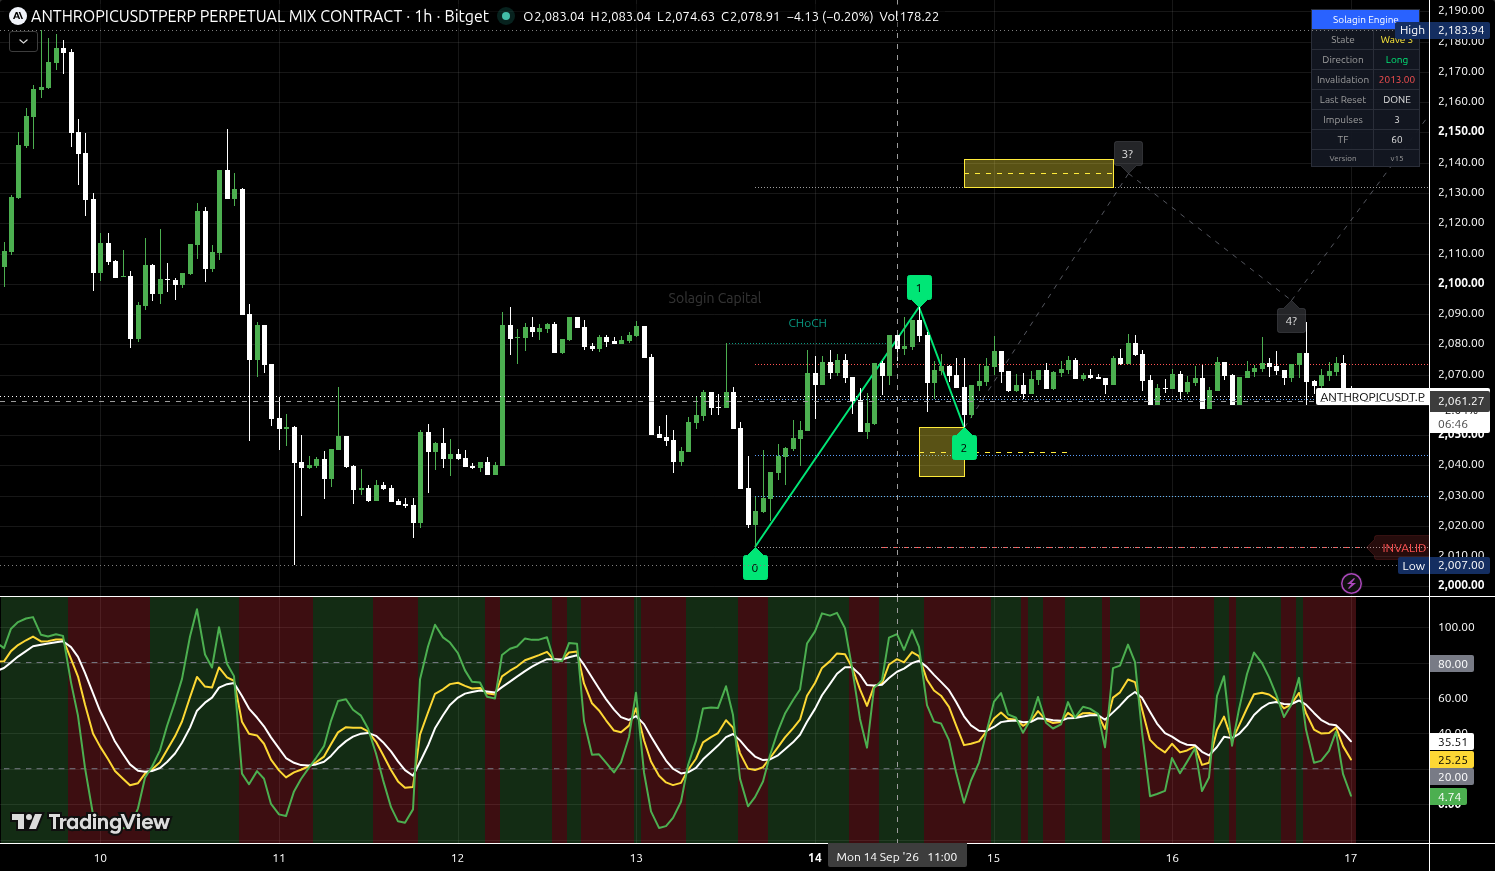This screenshot has width=1495, height=871.
Task: Select the green wave 1 marker
Action: [x=919, y=289]
